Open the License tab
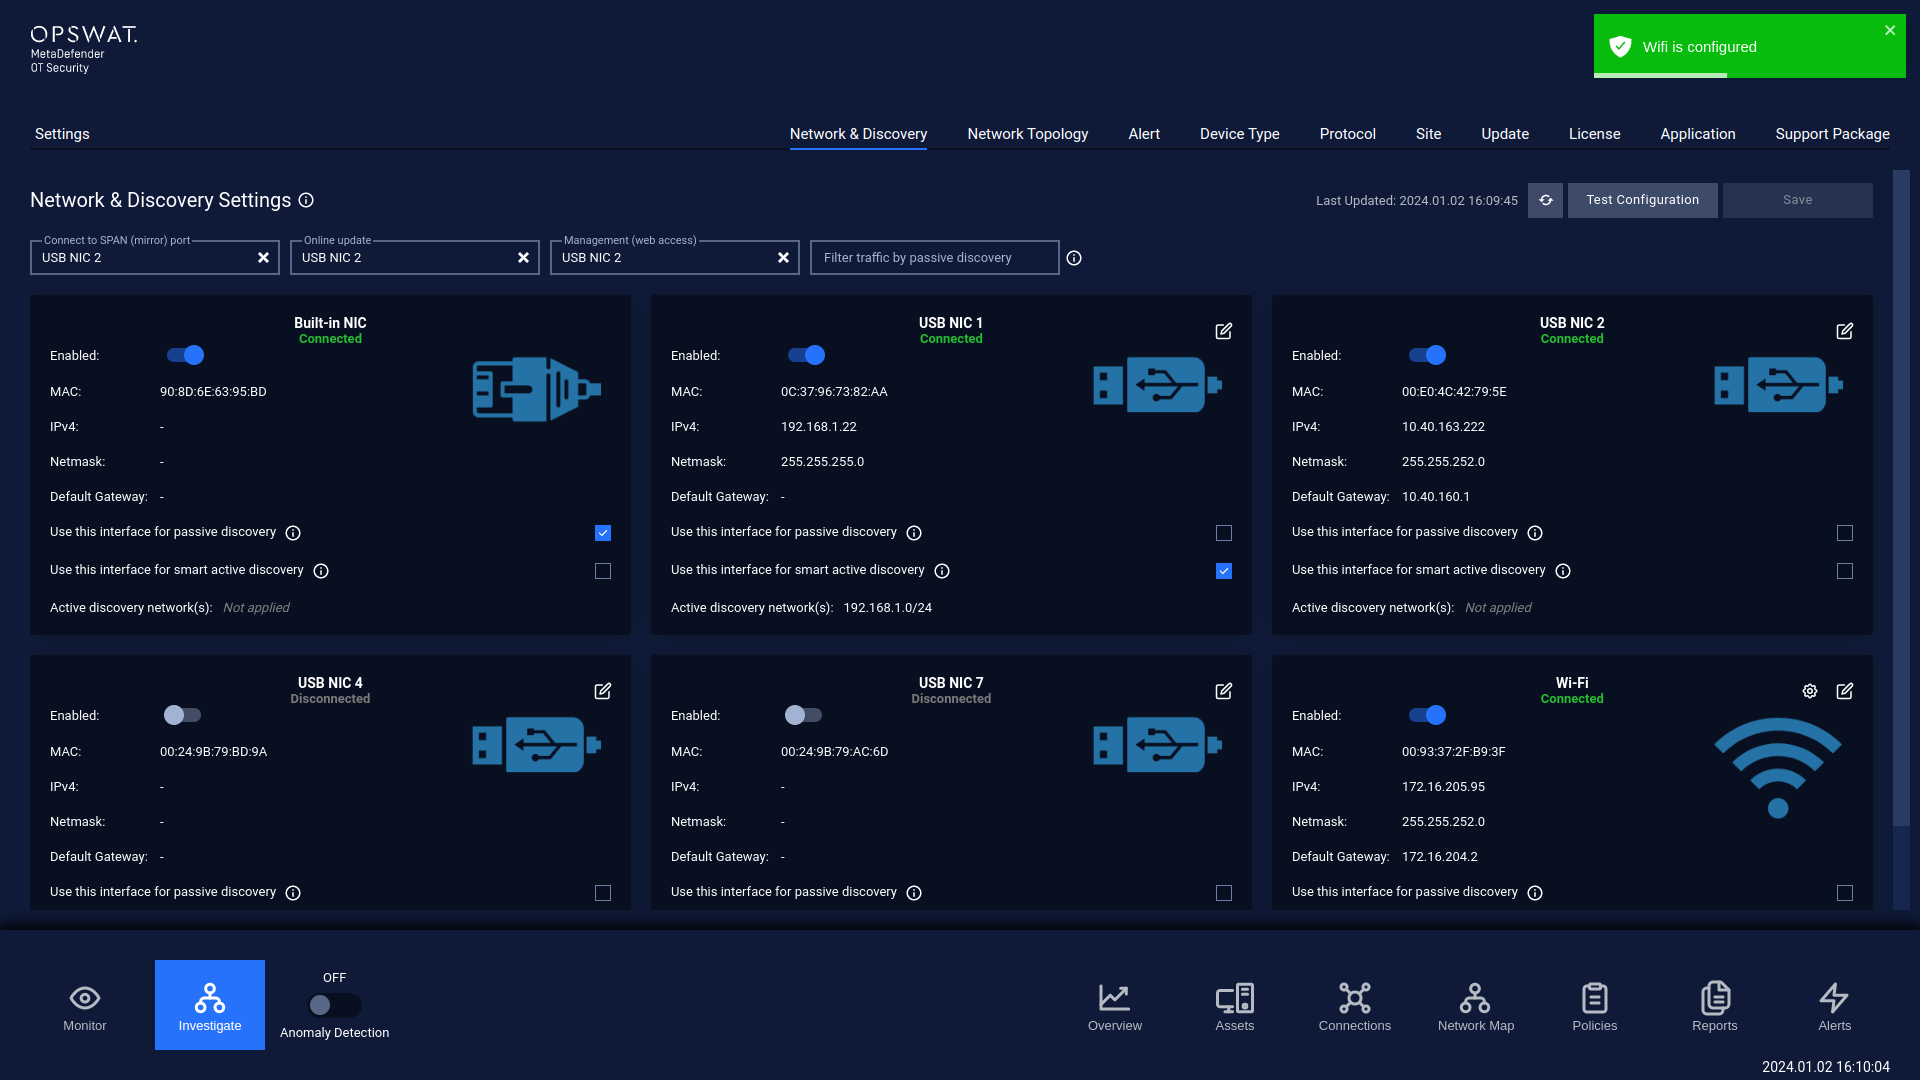The height and width of the screenshot is (1080, 1920). point(1594,134)
